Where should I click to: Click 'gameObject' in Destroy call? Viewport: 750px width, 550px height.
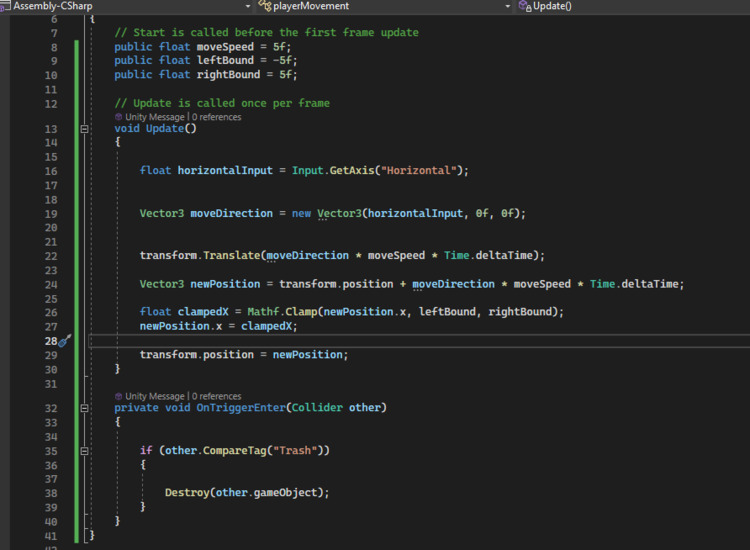tap(286, 493)
